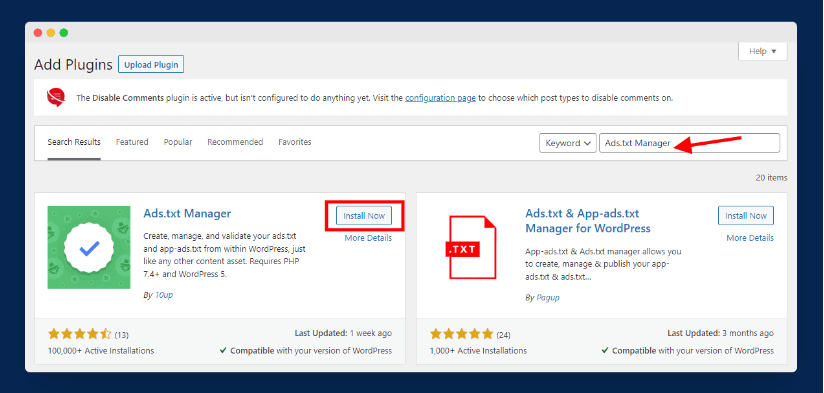Open More Details for Ads.txt Manager
This screenshot has height=393, width=824.
368,238
